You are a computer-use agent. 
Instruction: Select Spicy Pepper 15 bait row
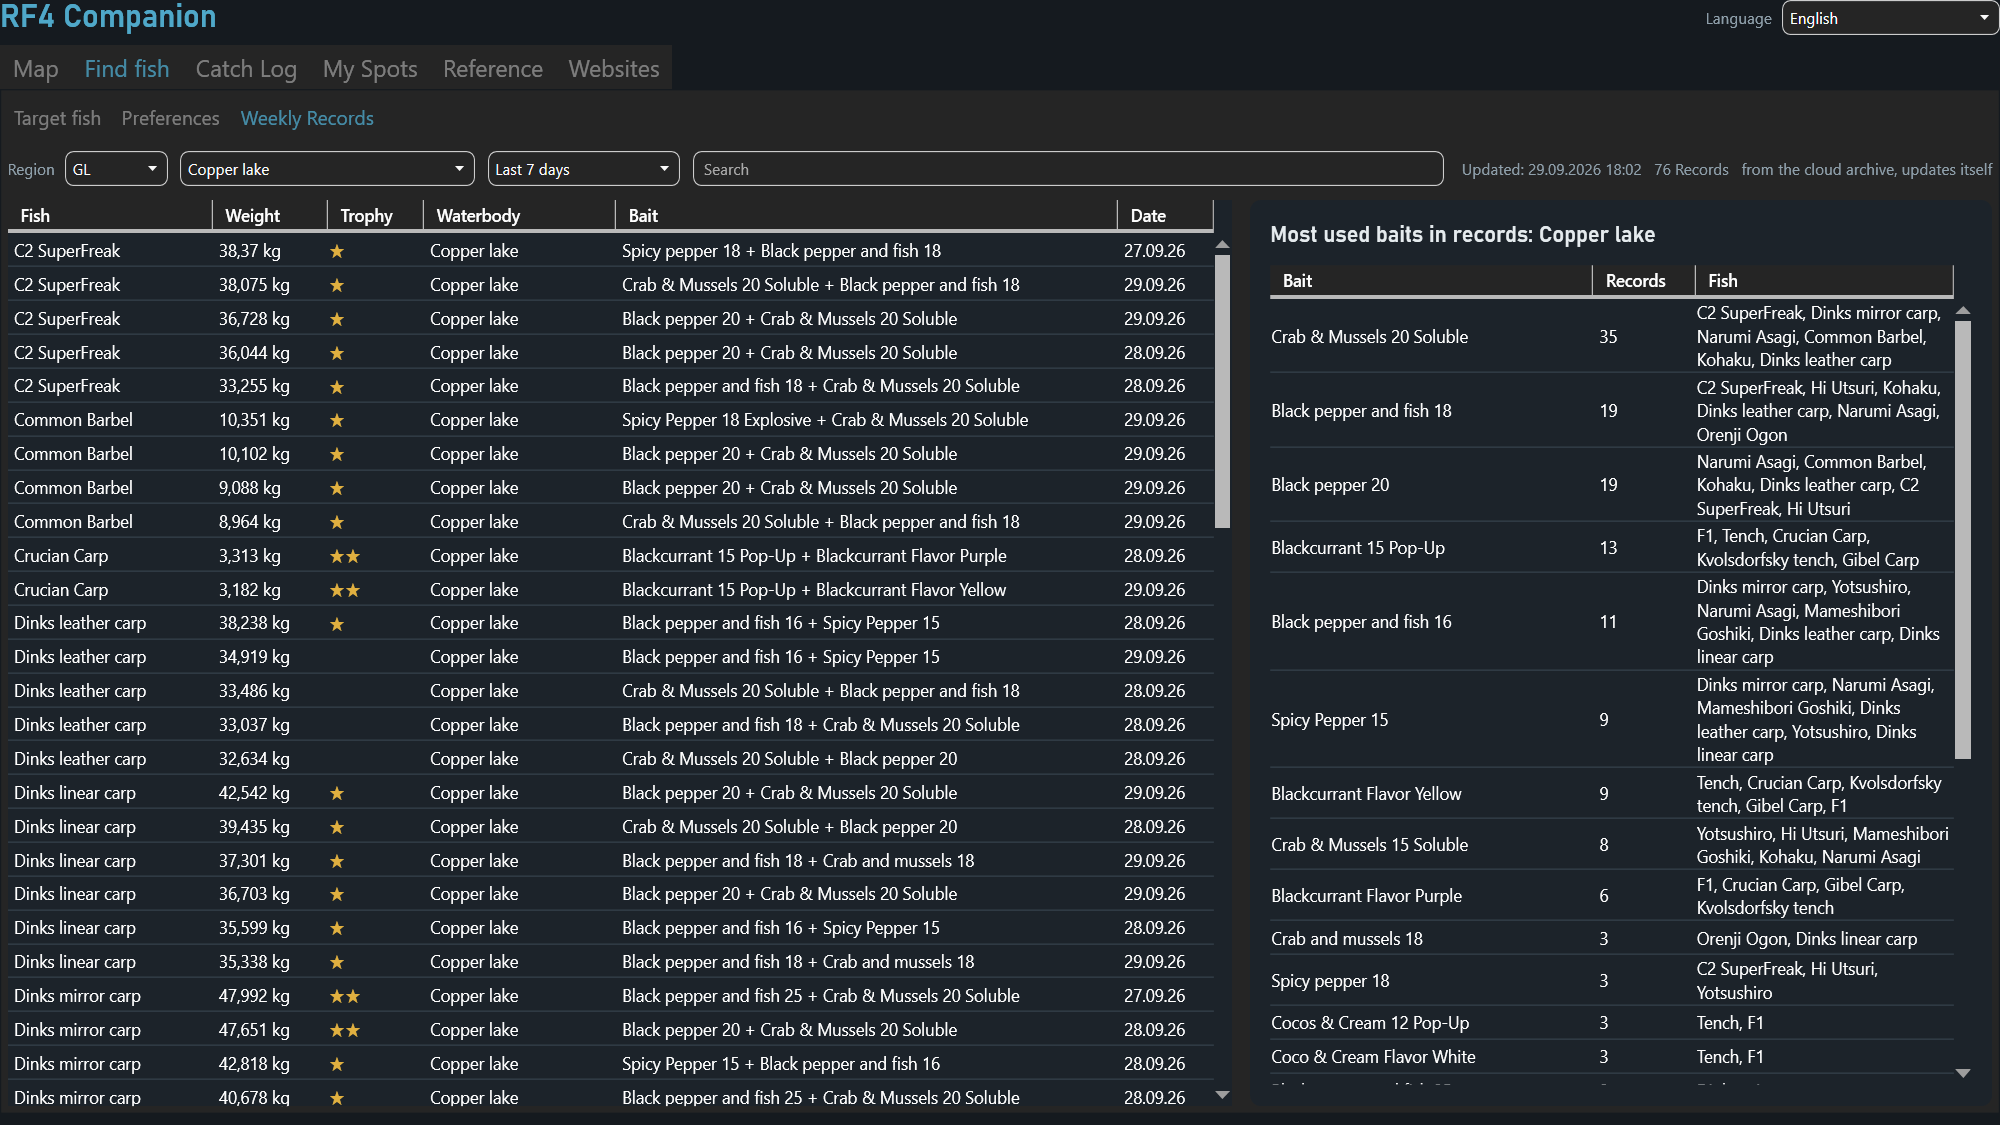tap(1611, 720)
